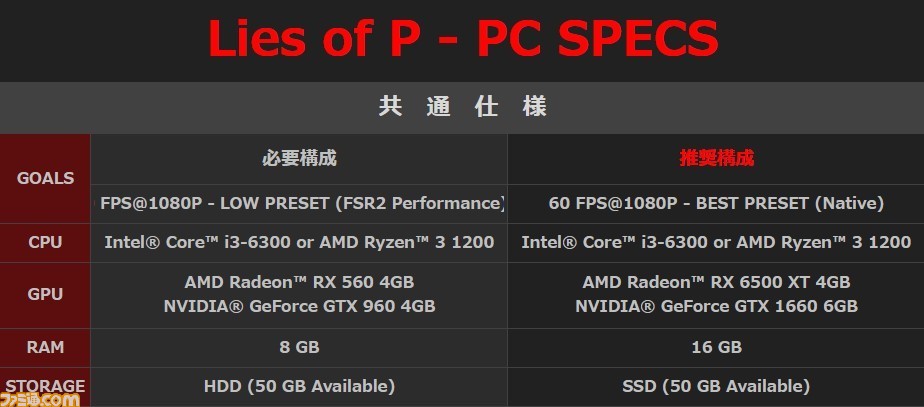The image size is (924, 407).
Task: Click the minimum CPU i3-6300 cell
Action: pos(299,243)
